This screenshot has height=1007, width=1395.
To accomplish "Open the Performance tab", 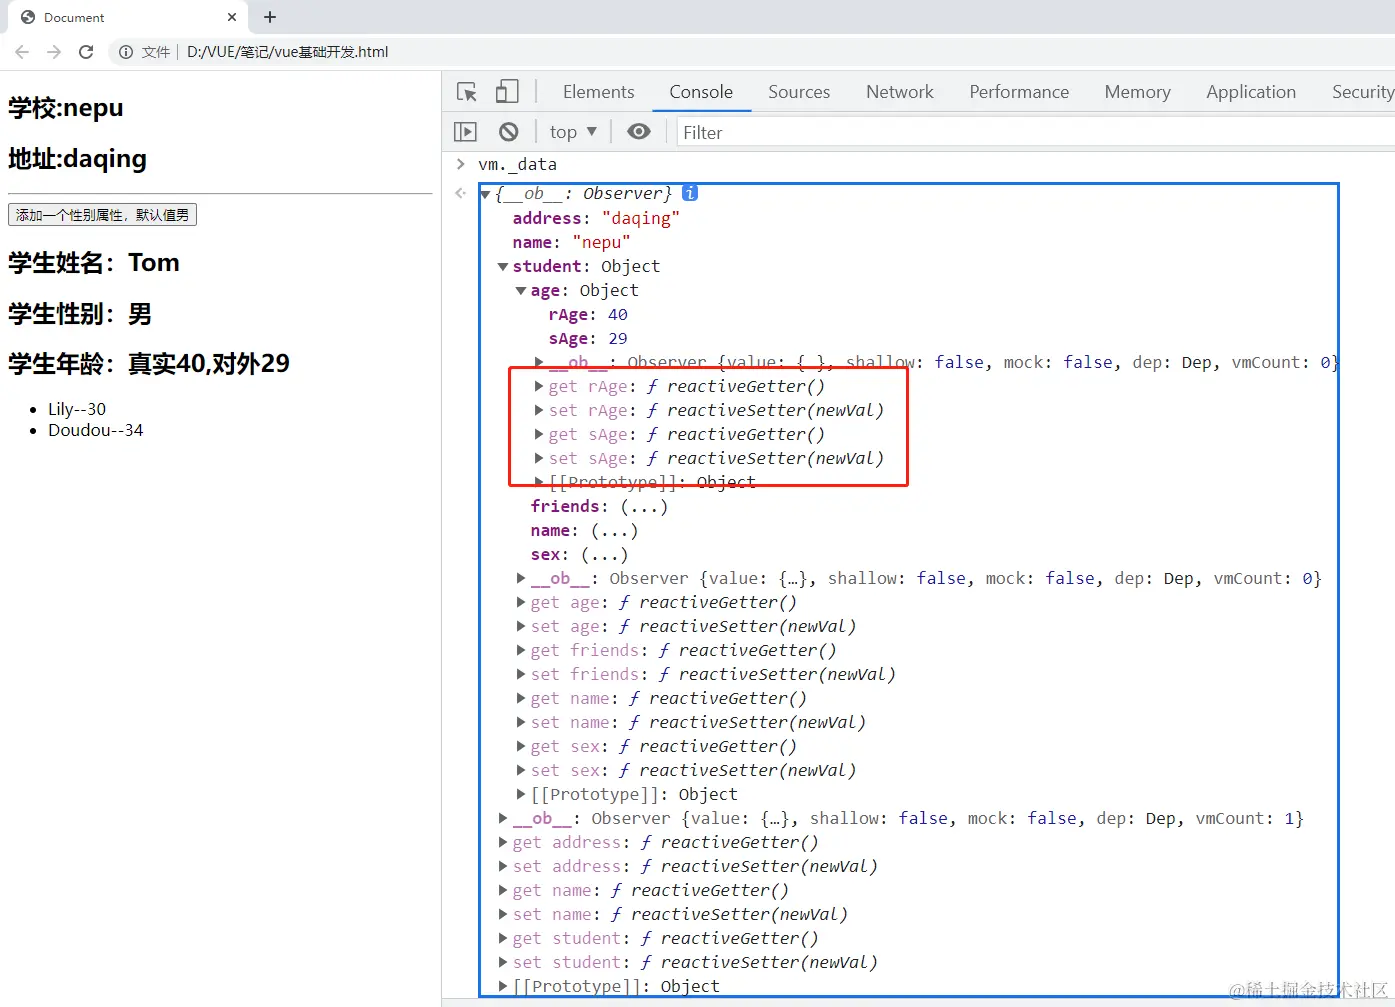I will point(1019,92).
